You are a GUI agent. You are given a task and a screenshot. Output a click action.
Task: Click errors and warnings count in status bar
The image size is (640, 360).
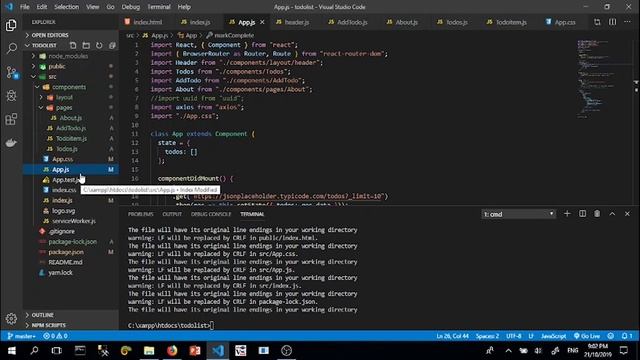(56, 336)
